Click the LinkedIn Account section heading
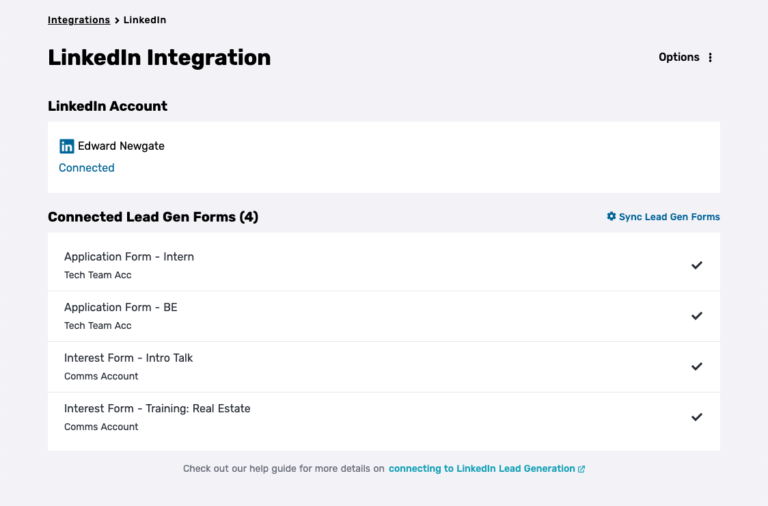The height and width of the screenshot is (506, 768). (107, 106)
